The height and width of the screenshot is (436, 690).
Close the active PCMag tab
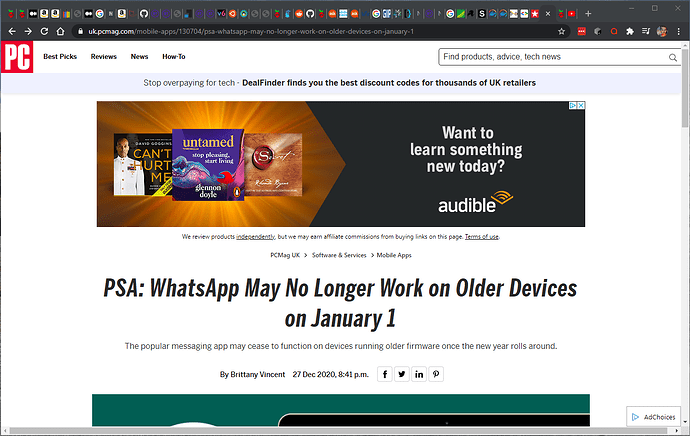[x=548, y=14]
